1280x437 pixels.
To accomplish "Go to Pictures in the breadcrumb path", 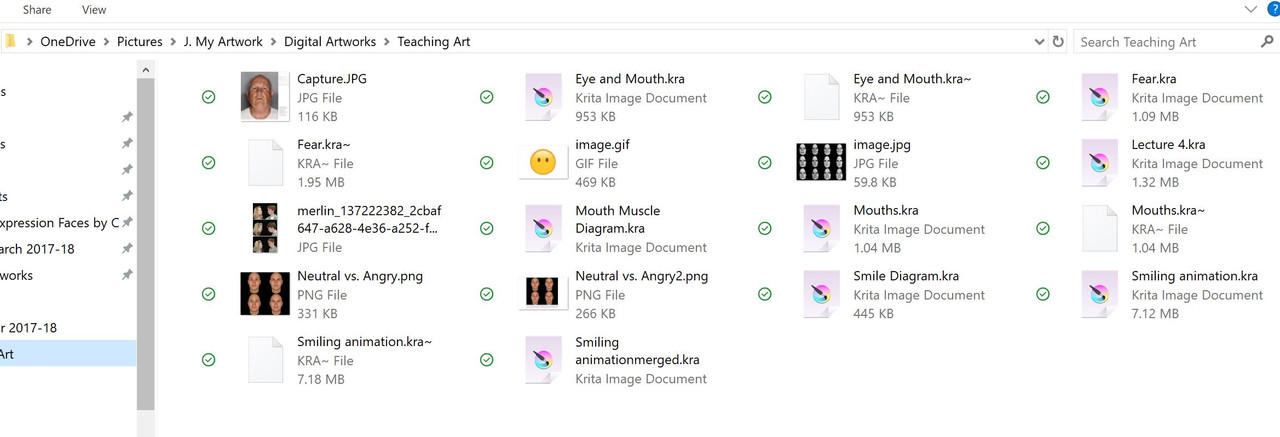I will [139, 42].
